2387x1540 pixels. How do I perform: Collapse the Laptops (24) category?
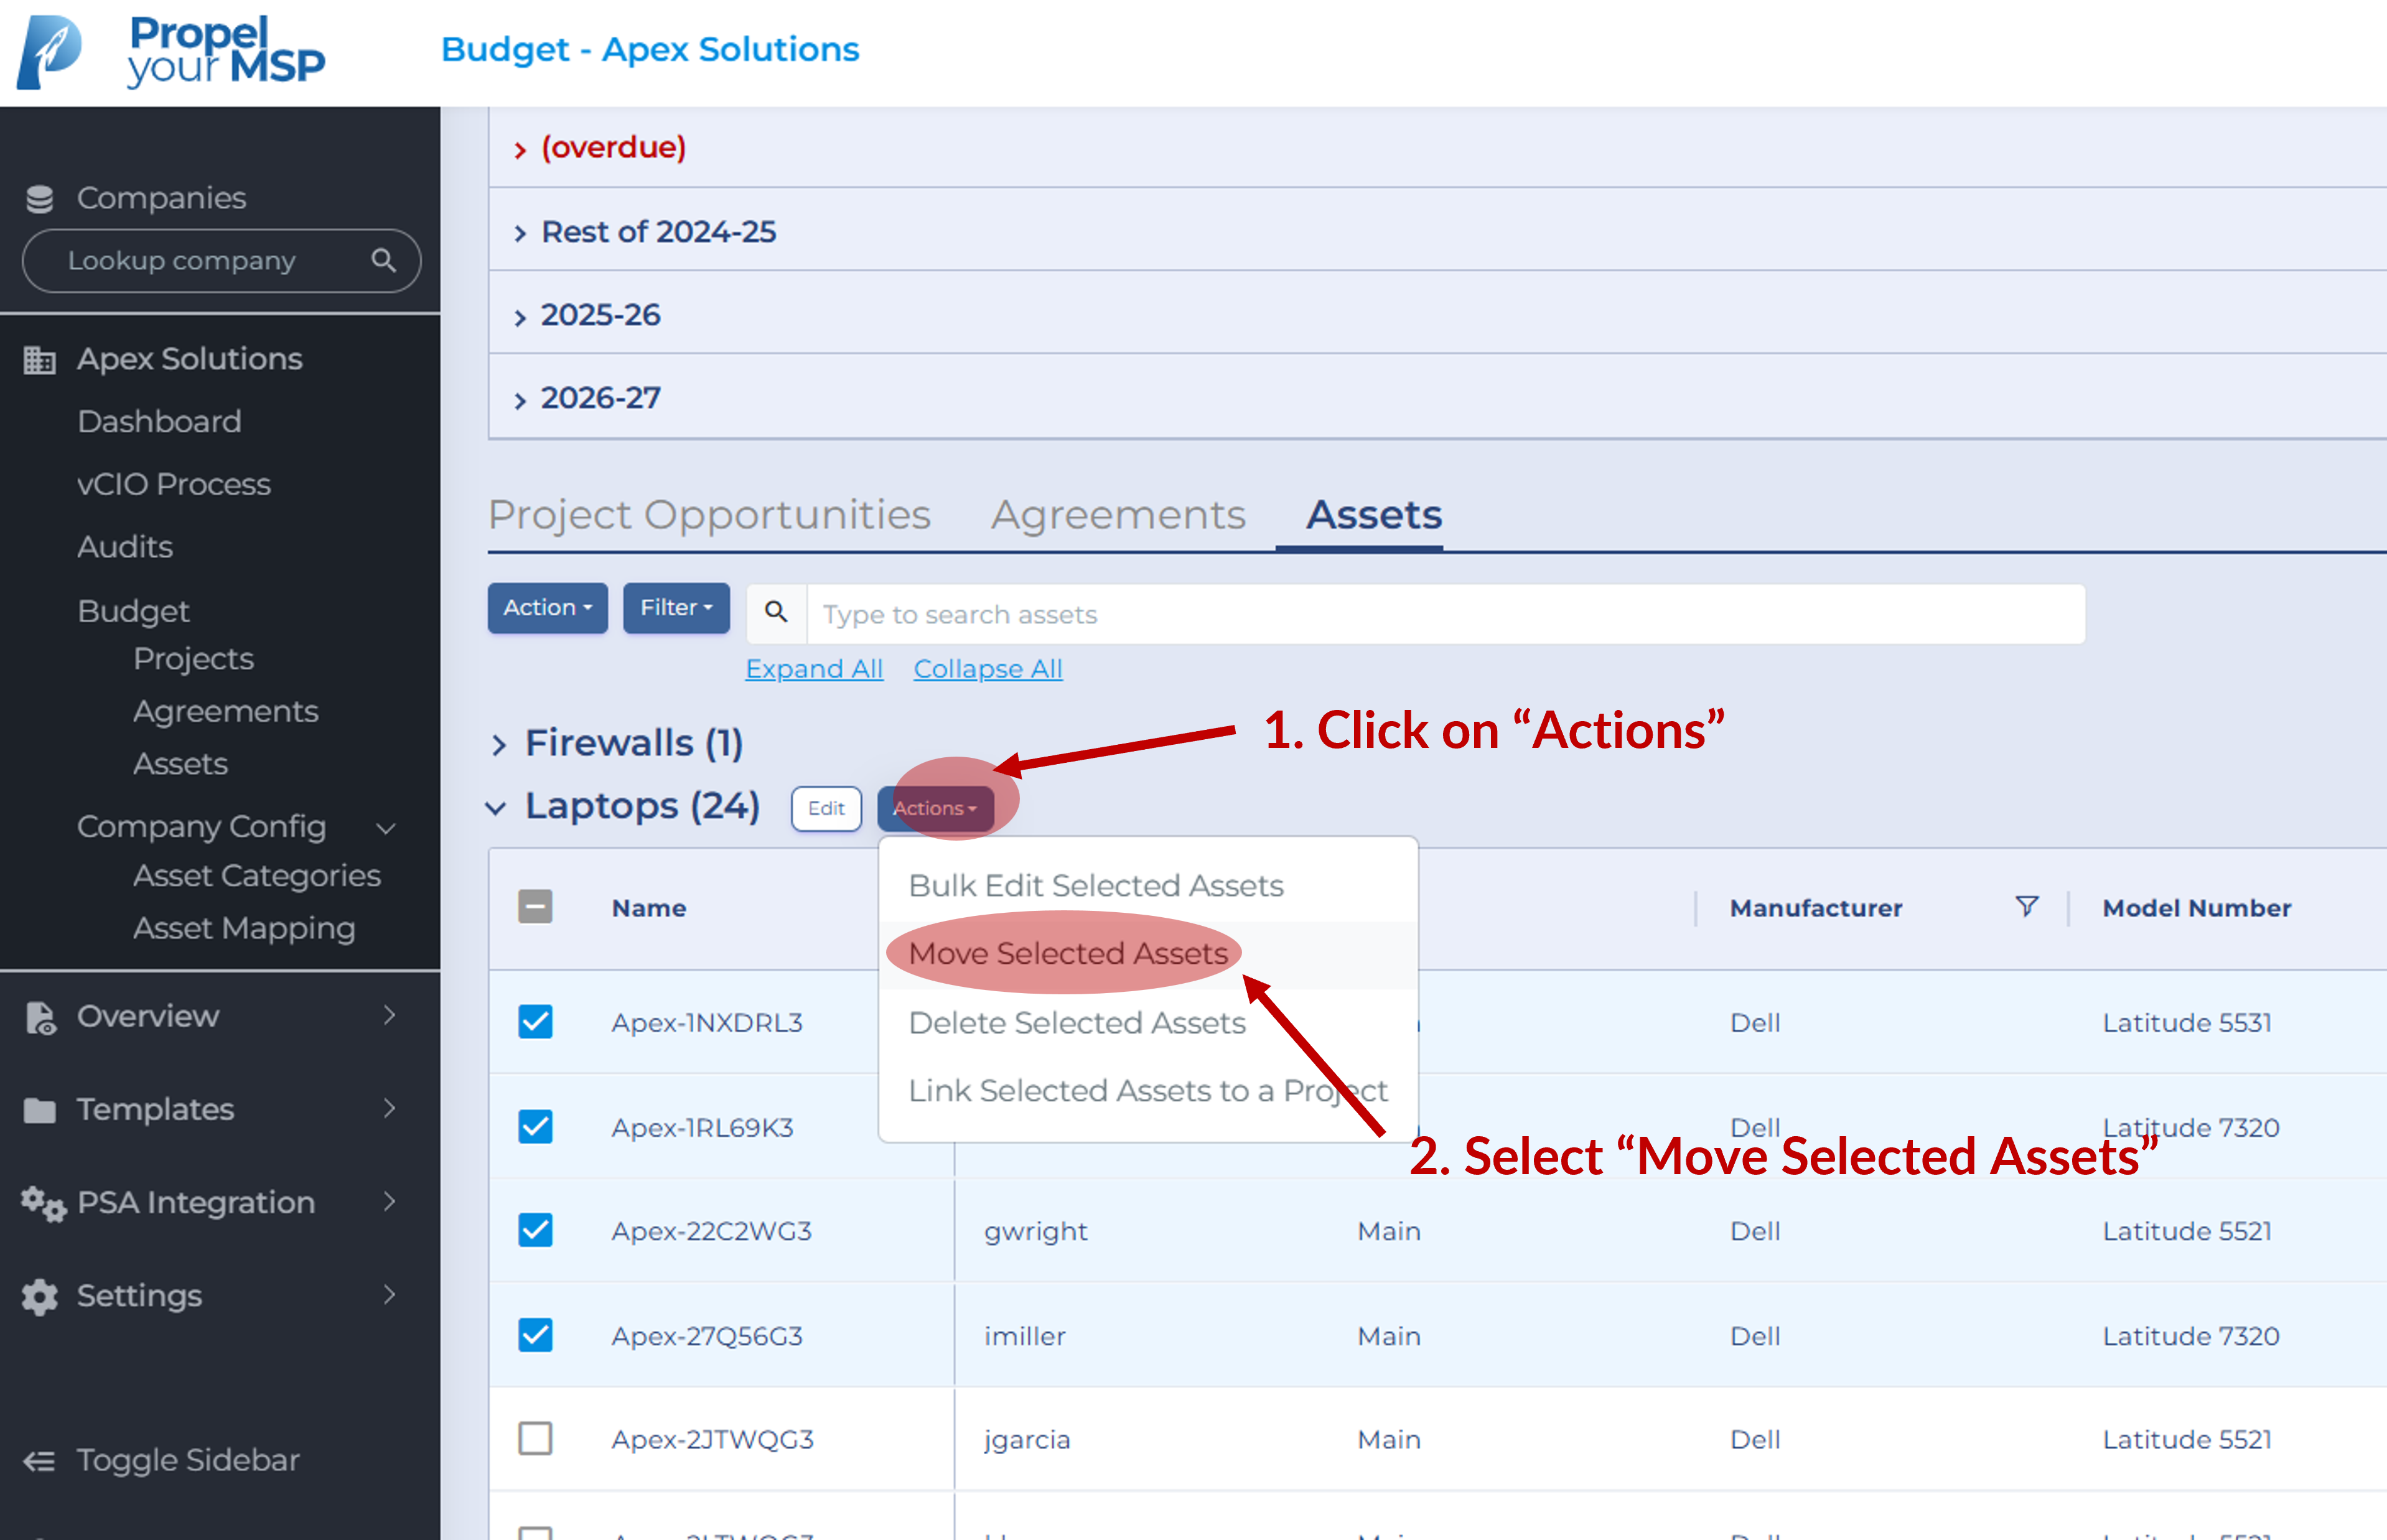pyautogui.click(x=496, y=808)
